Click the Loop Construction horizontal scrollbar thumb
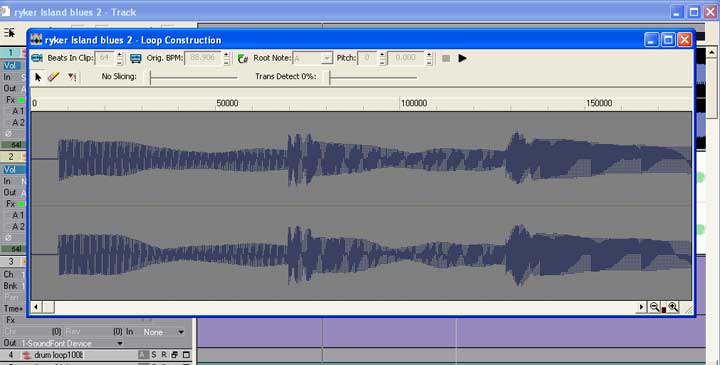The image size is (720, 365). 48,307
